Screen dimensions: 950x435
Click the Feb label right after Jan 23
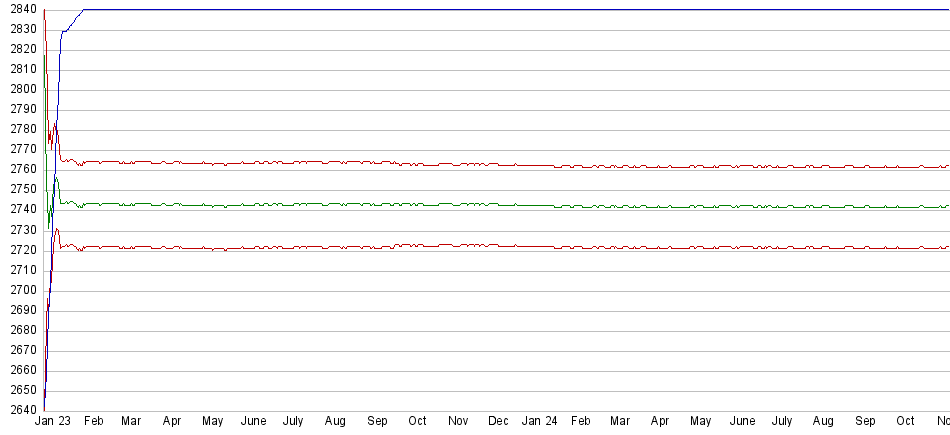[x=93, y=422]
